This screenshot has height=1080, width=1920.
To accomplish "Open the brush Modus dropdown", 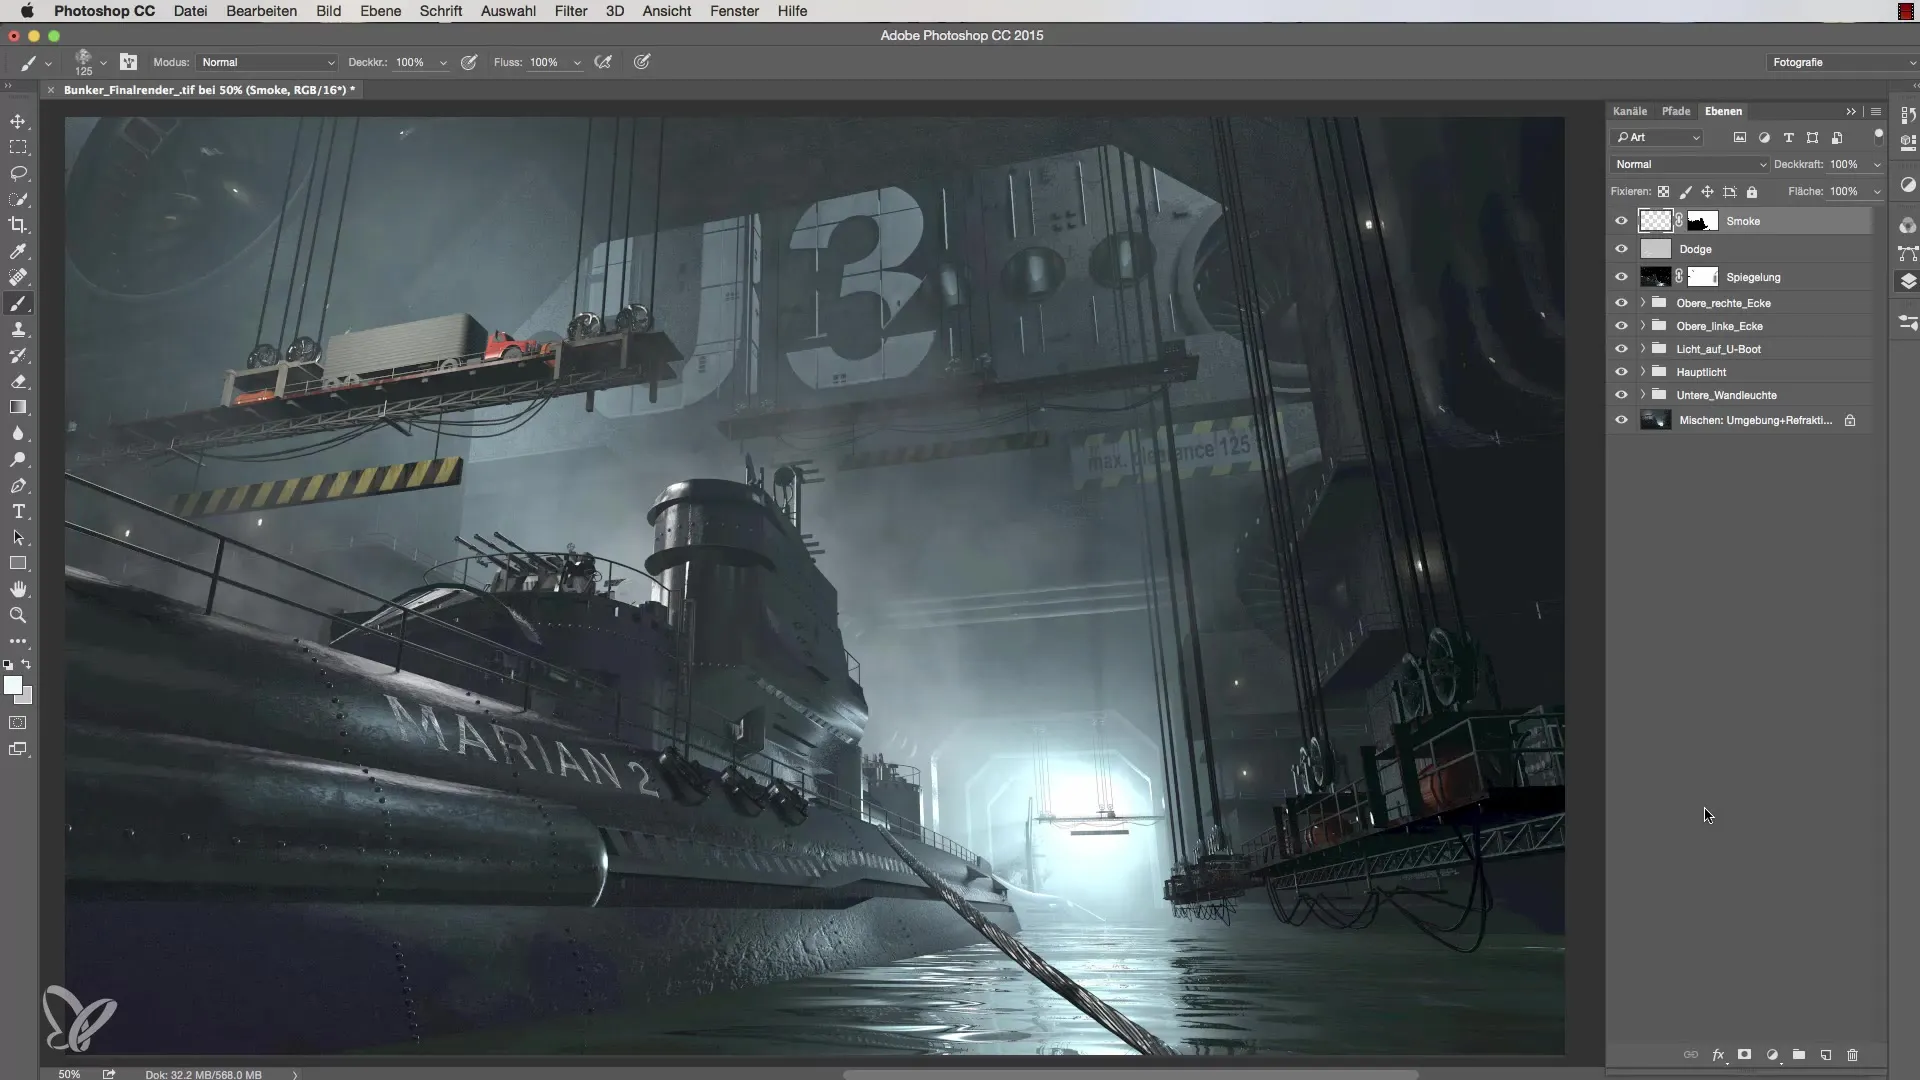I will point(267,62).
